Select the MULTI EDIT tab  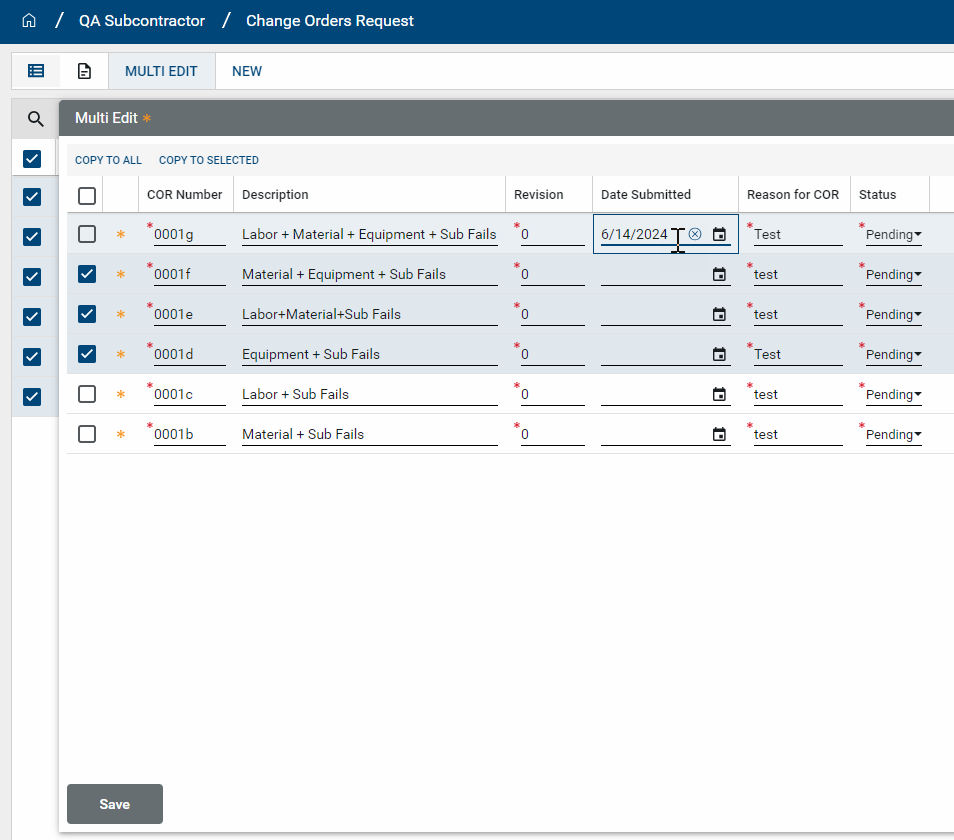click(x=161, y=71)
